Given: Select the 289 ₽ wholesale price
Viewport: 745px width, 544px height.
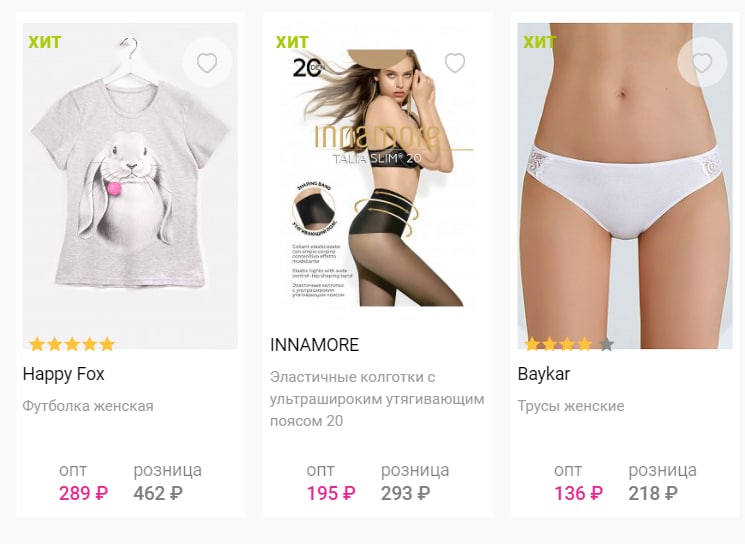Looking at the screenshot, I should [84, 494].
